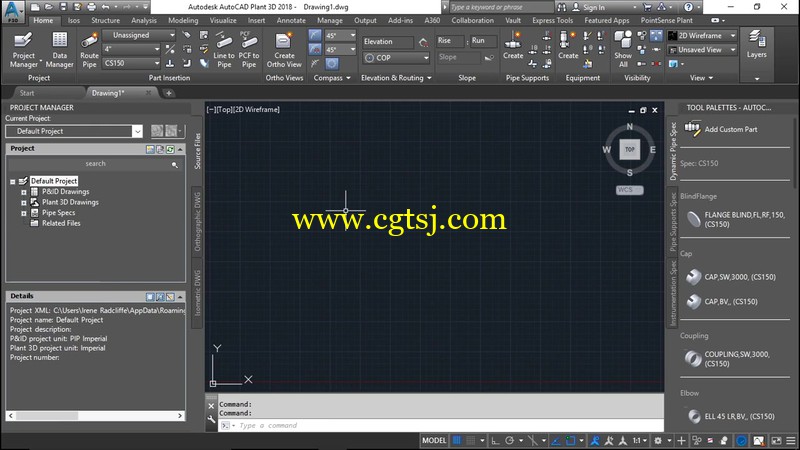Select CAP,SW,3000 palette item
The width and height of the screenshot is (800, 450).
click(x=732, y=277)
